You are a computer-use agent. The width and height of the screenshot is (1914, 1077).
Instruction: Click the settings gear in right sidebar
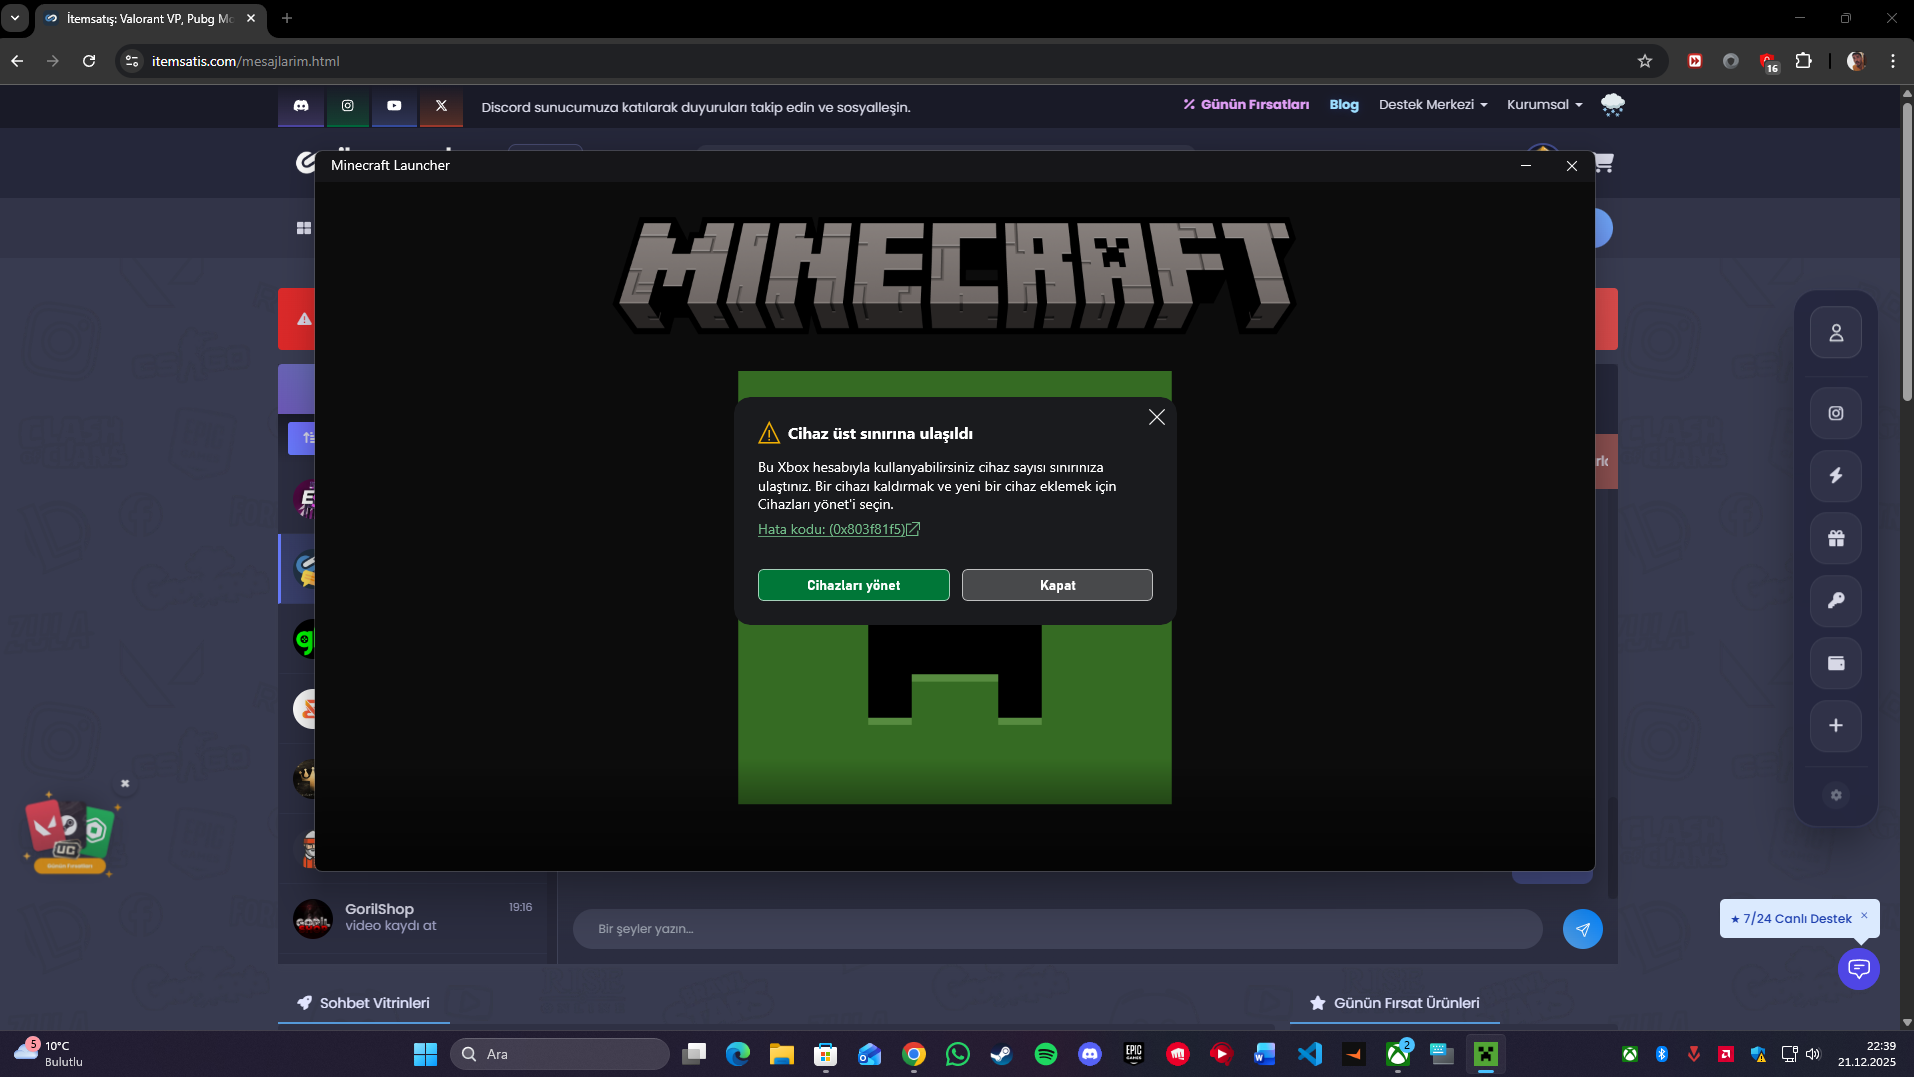[1836, 796]
